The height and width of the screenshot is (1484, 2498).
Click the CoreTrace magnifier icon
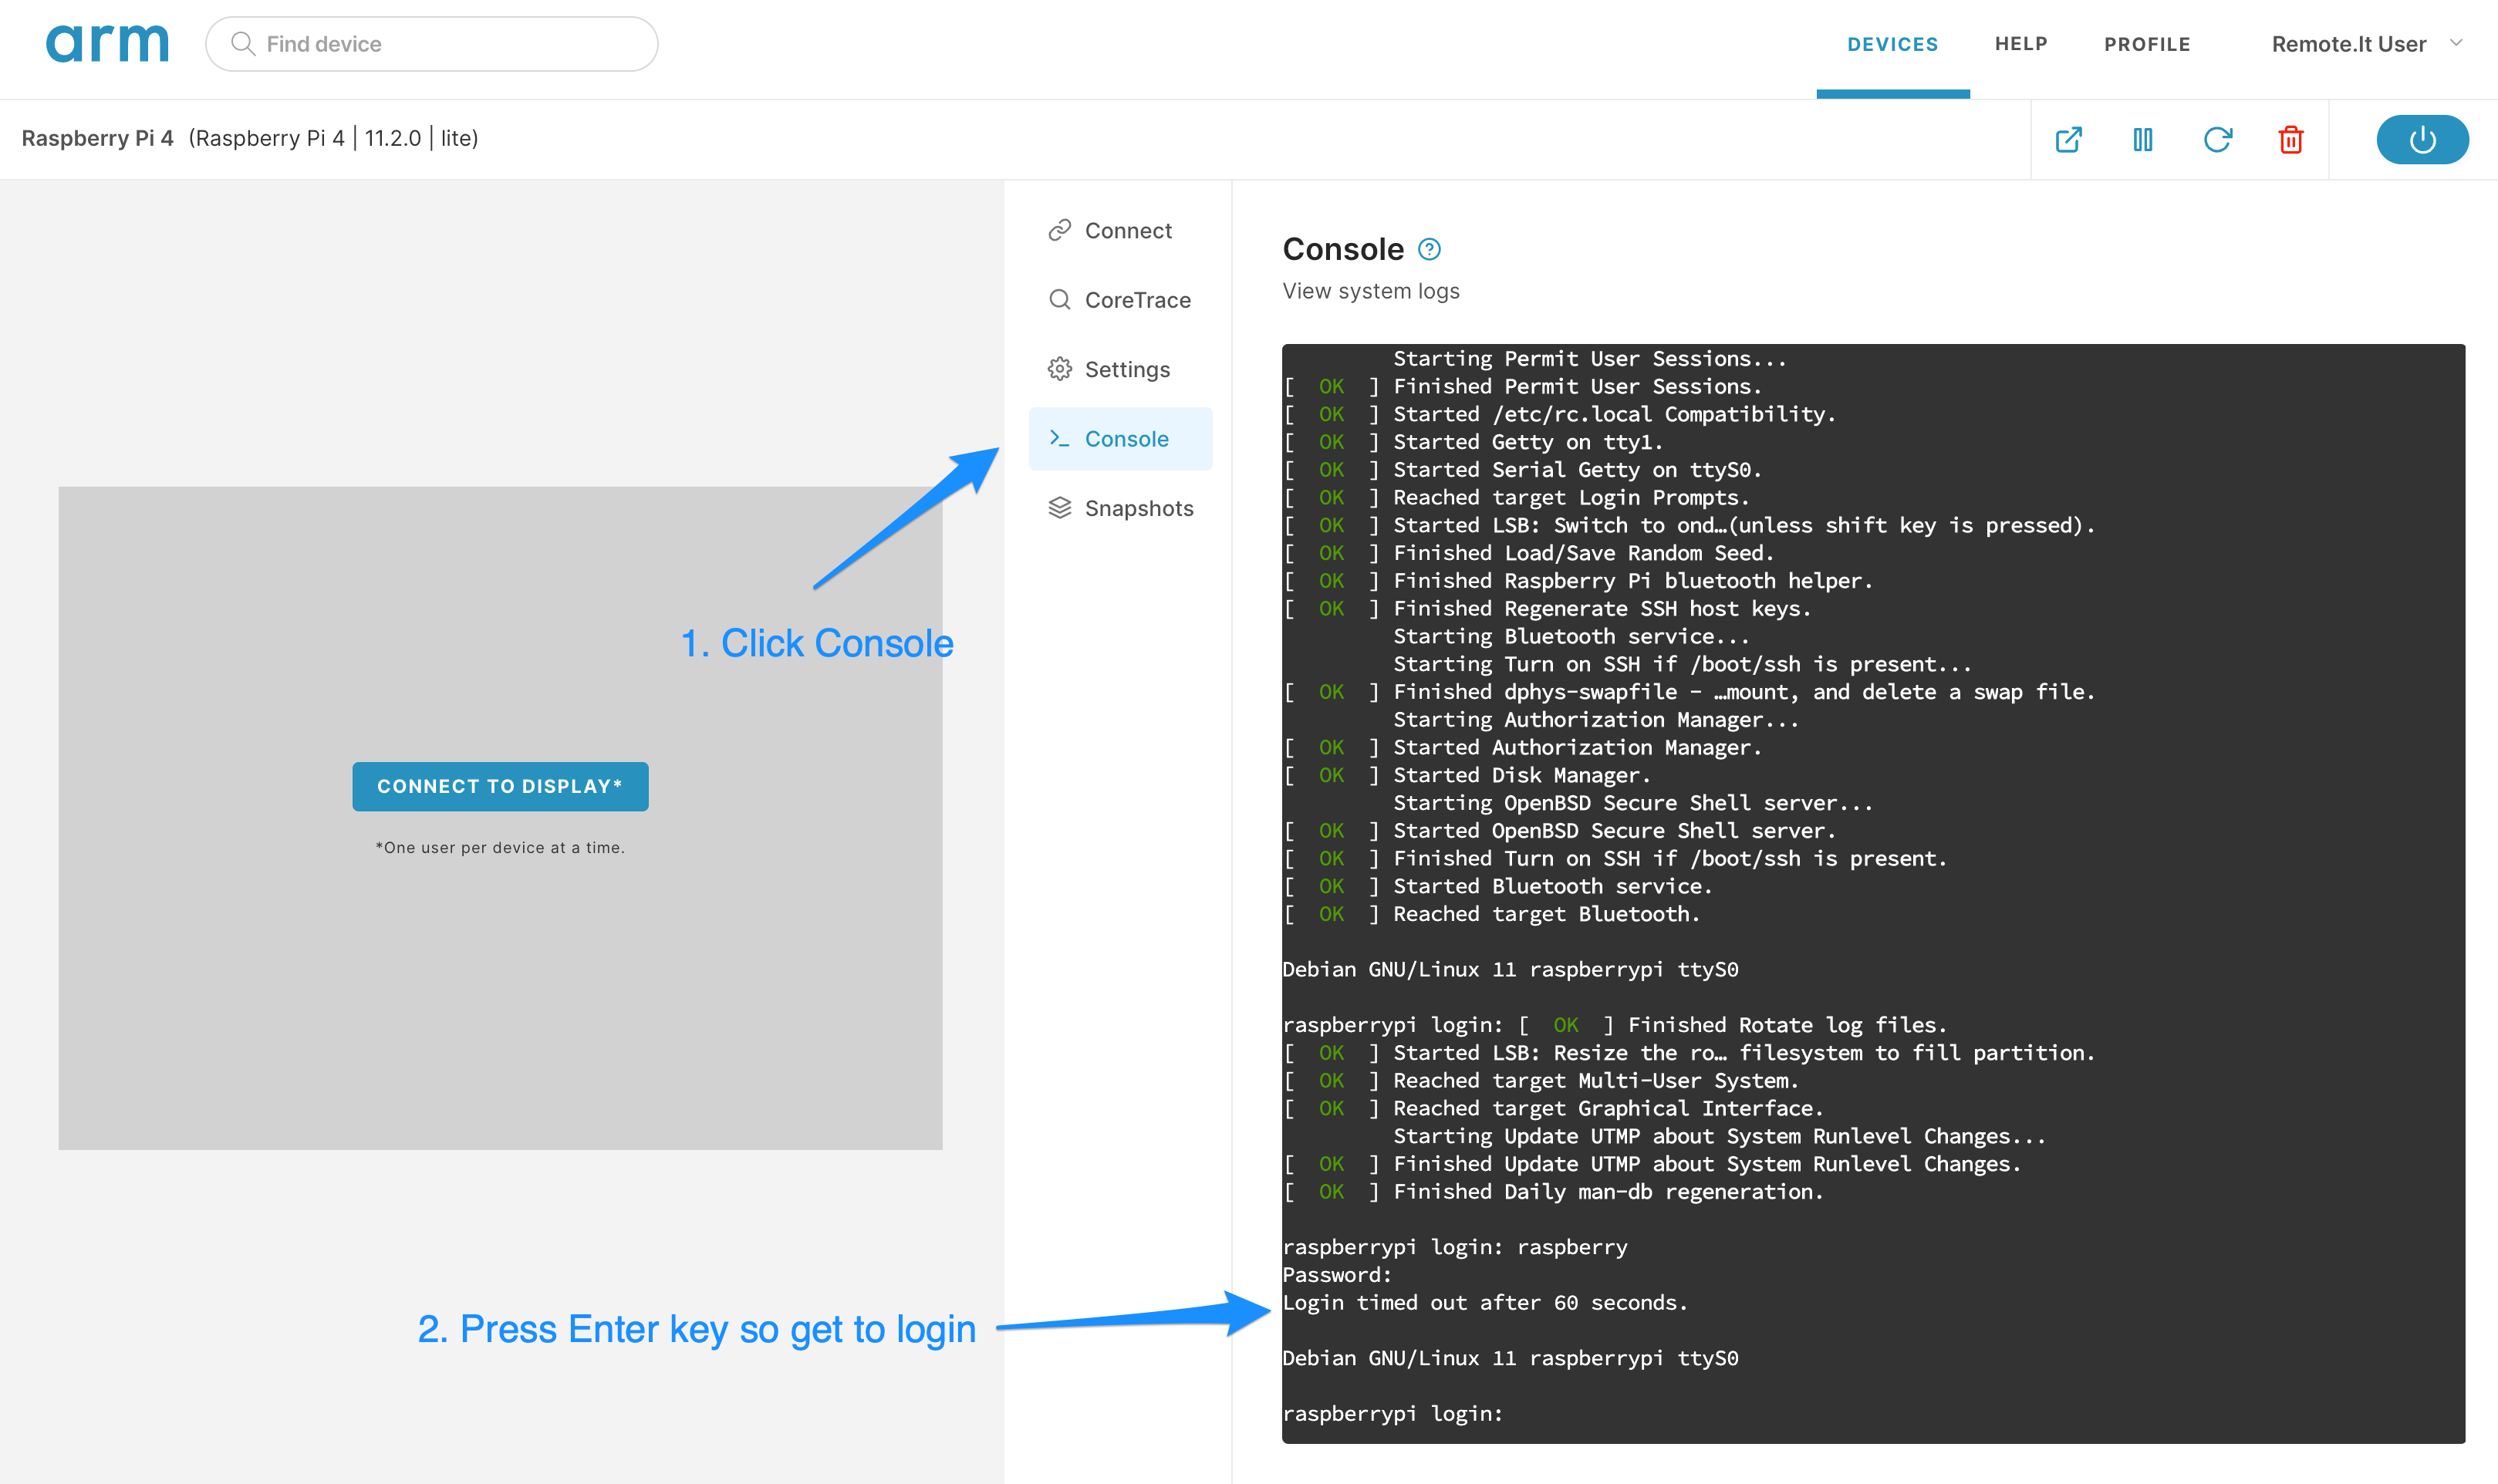pos(1059,300)
